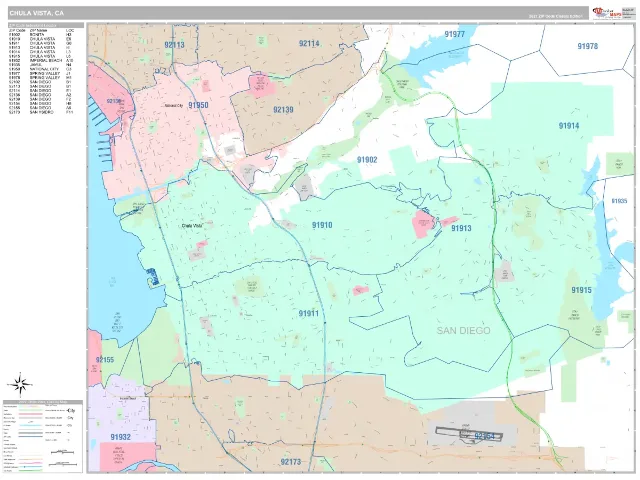
Task: Click the upper distance scale bar in legend
Action: click(x=62, y=452)
